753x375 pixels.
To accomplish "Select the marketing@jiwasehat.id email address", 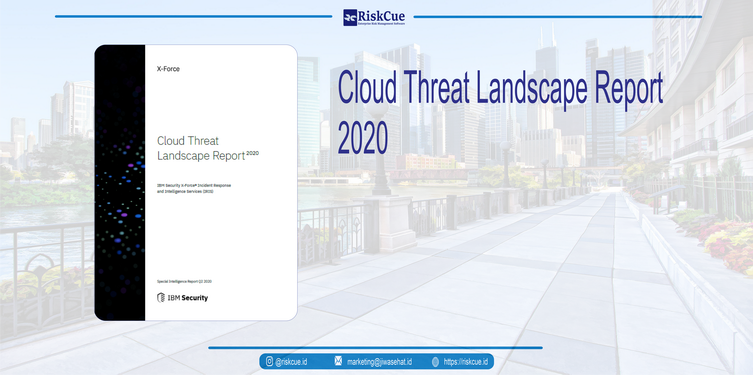I will tap(379, 362).
